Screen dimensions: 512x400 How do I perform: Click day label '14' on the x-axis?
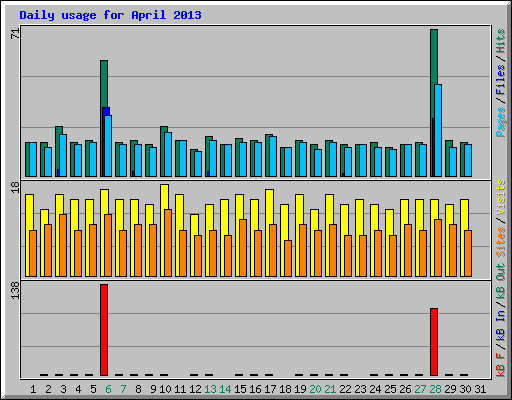click(225, 389)
